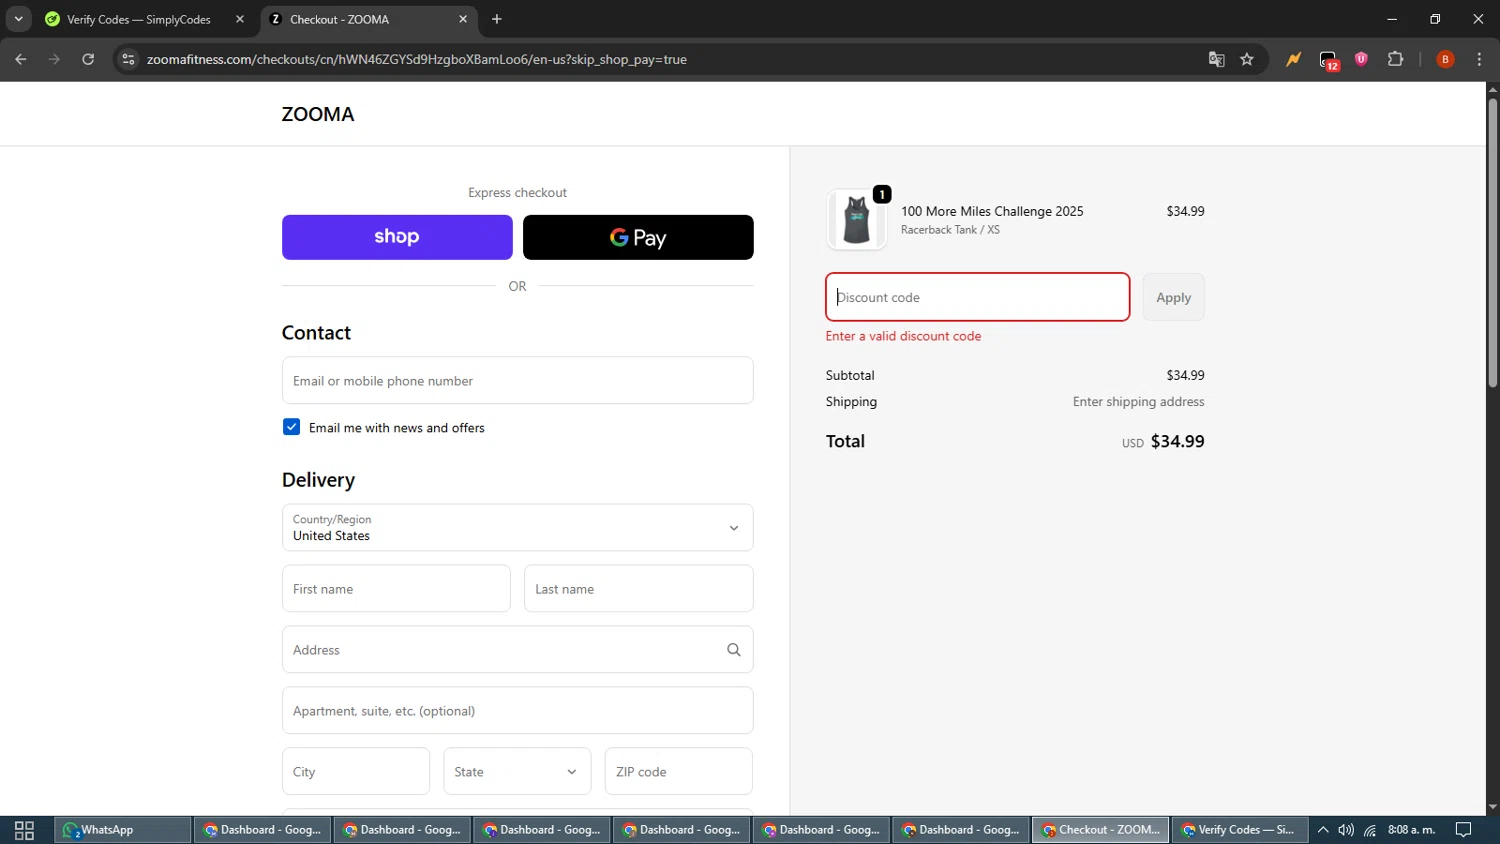Screen dimensions: 1500x844
Task: Focus the Discount code input field
Action: point(978,297)
